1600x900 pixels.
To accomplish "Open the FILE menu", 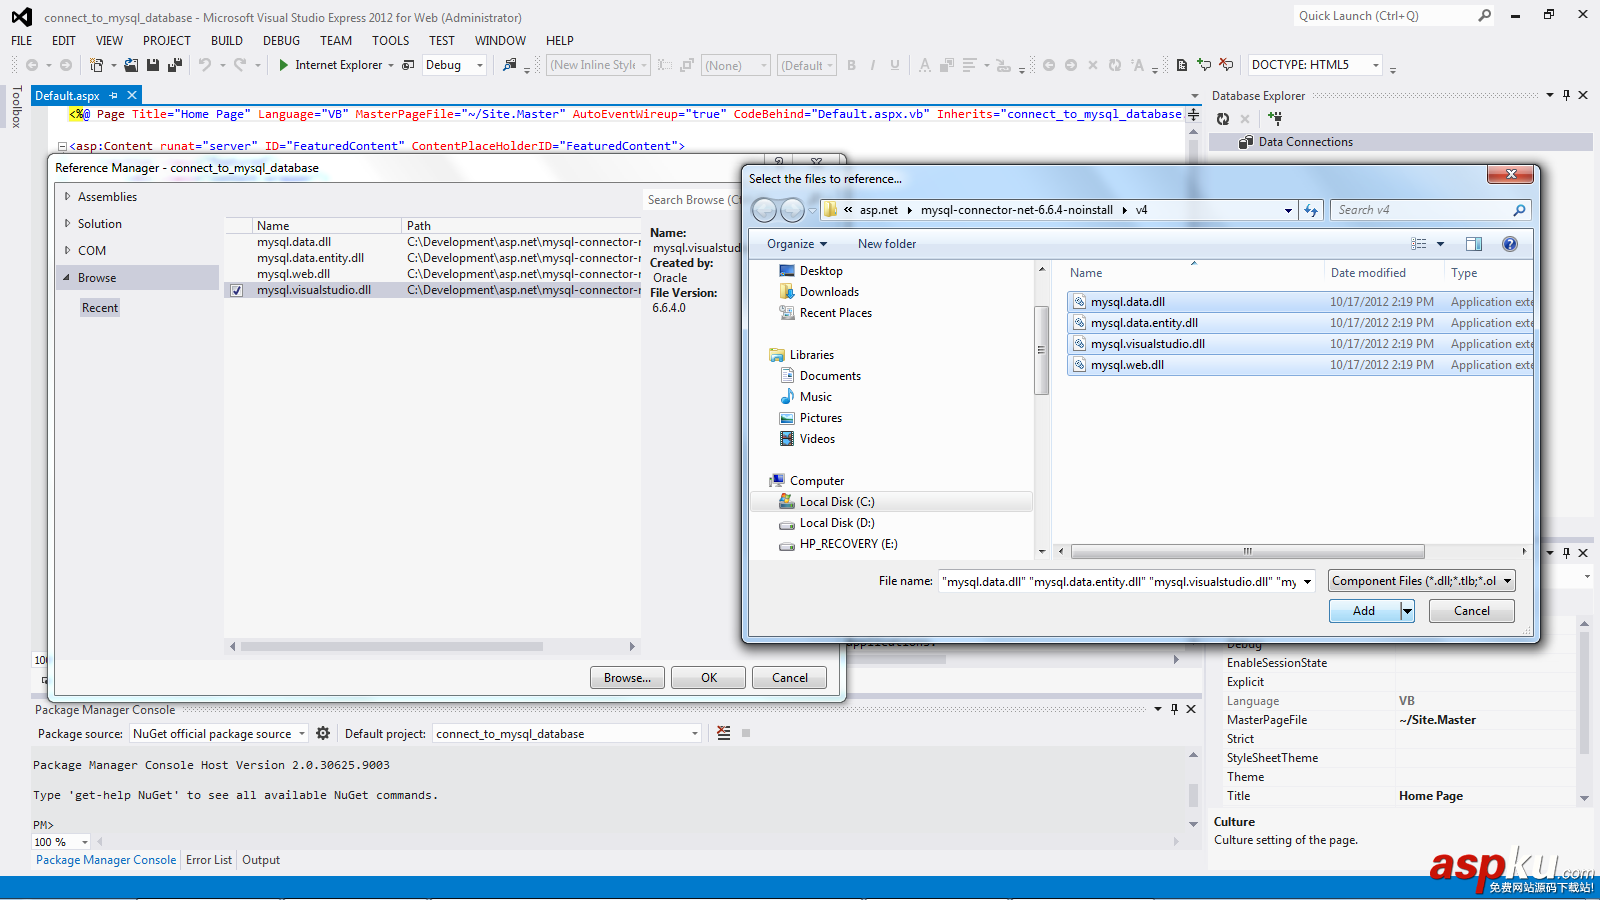I will (22, 41).
